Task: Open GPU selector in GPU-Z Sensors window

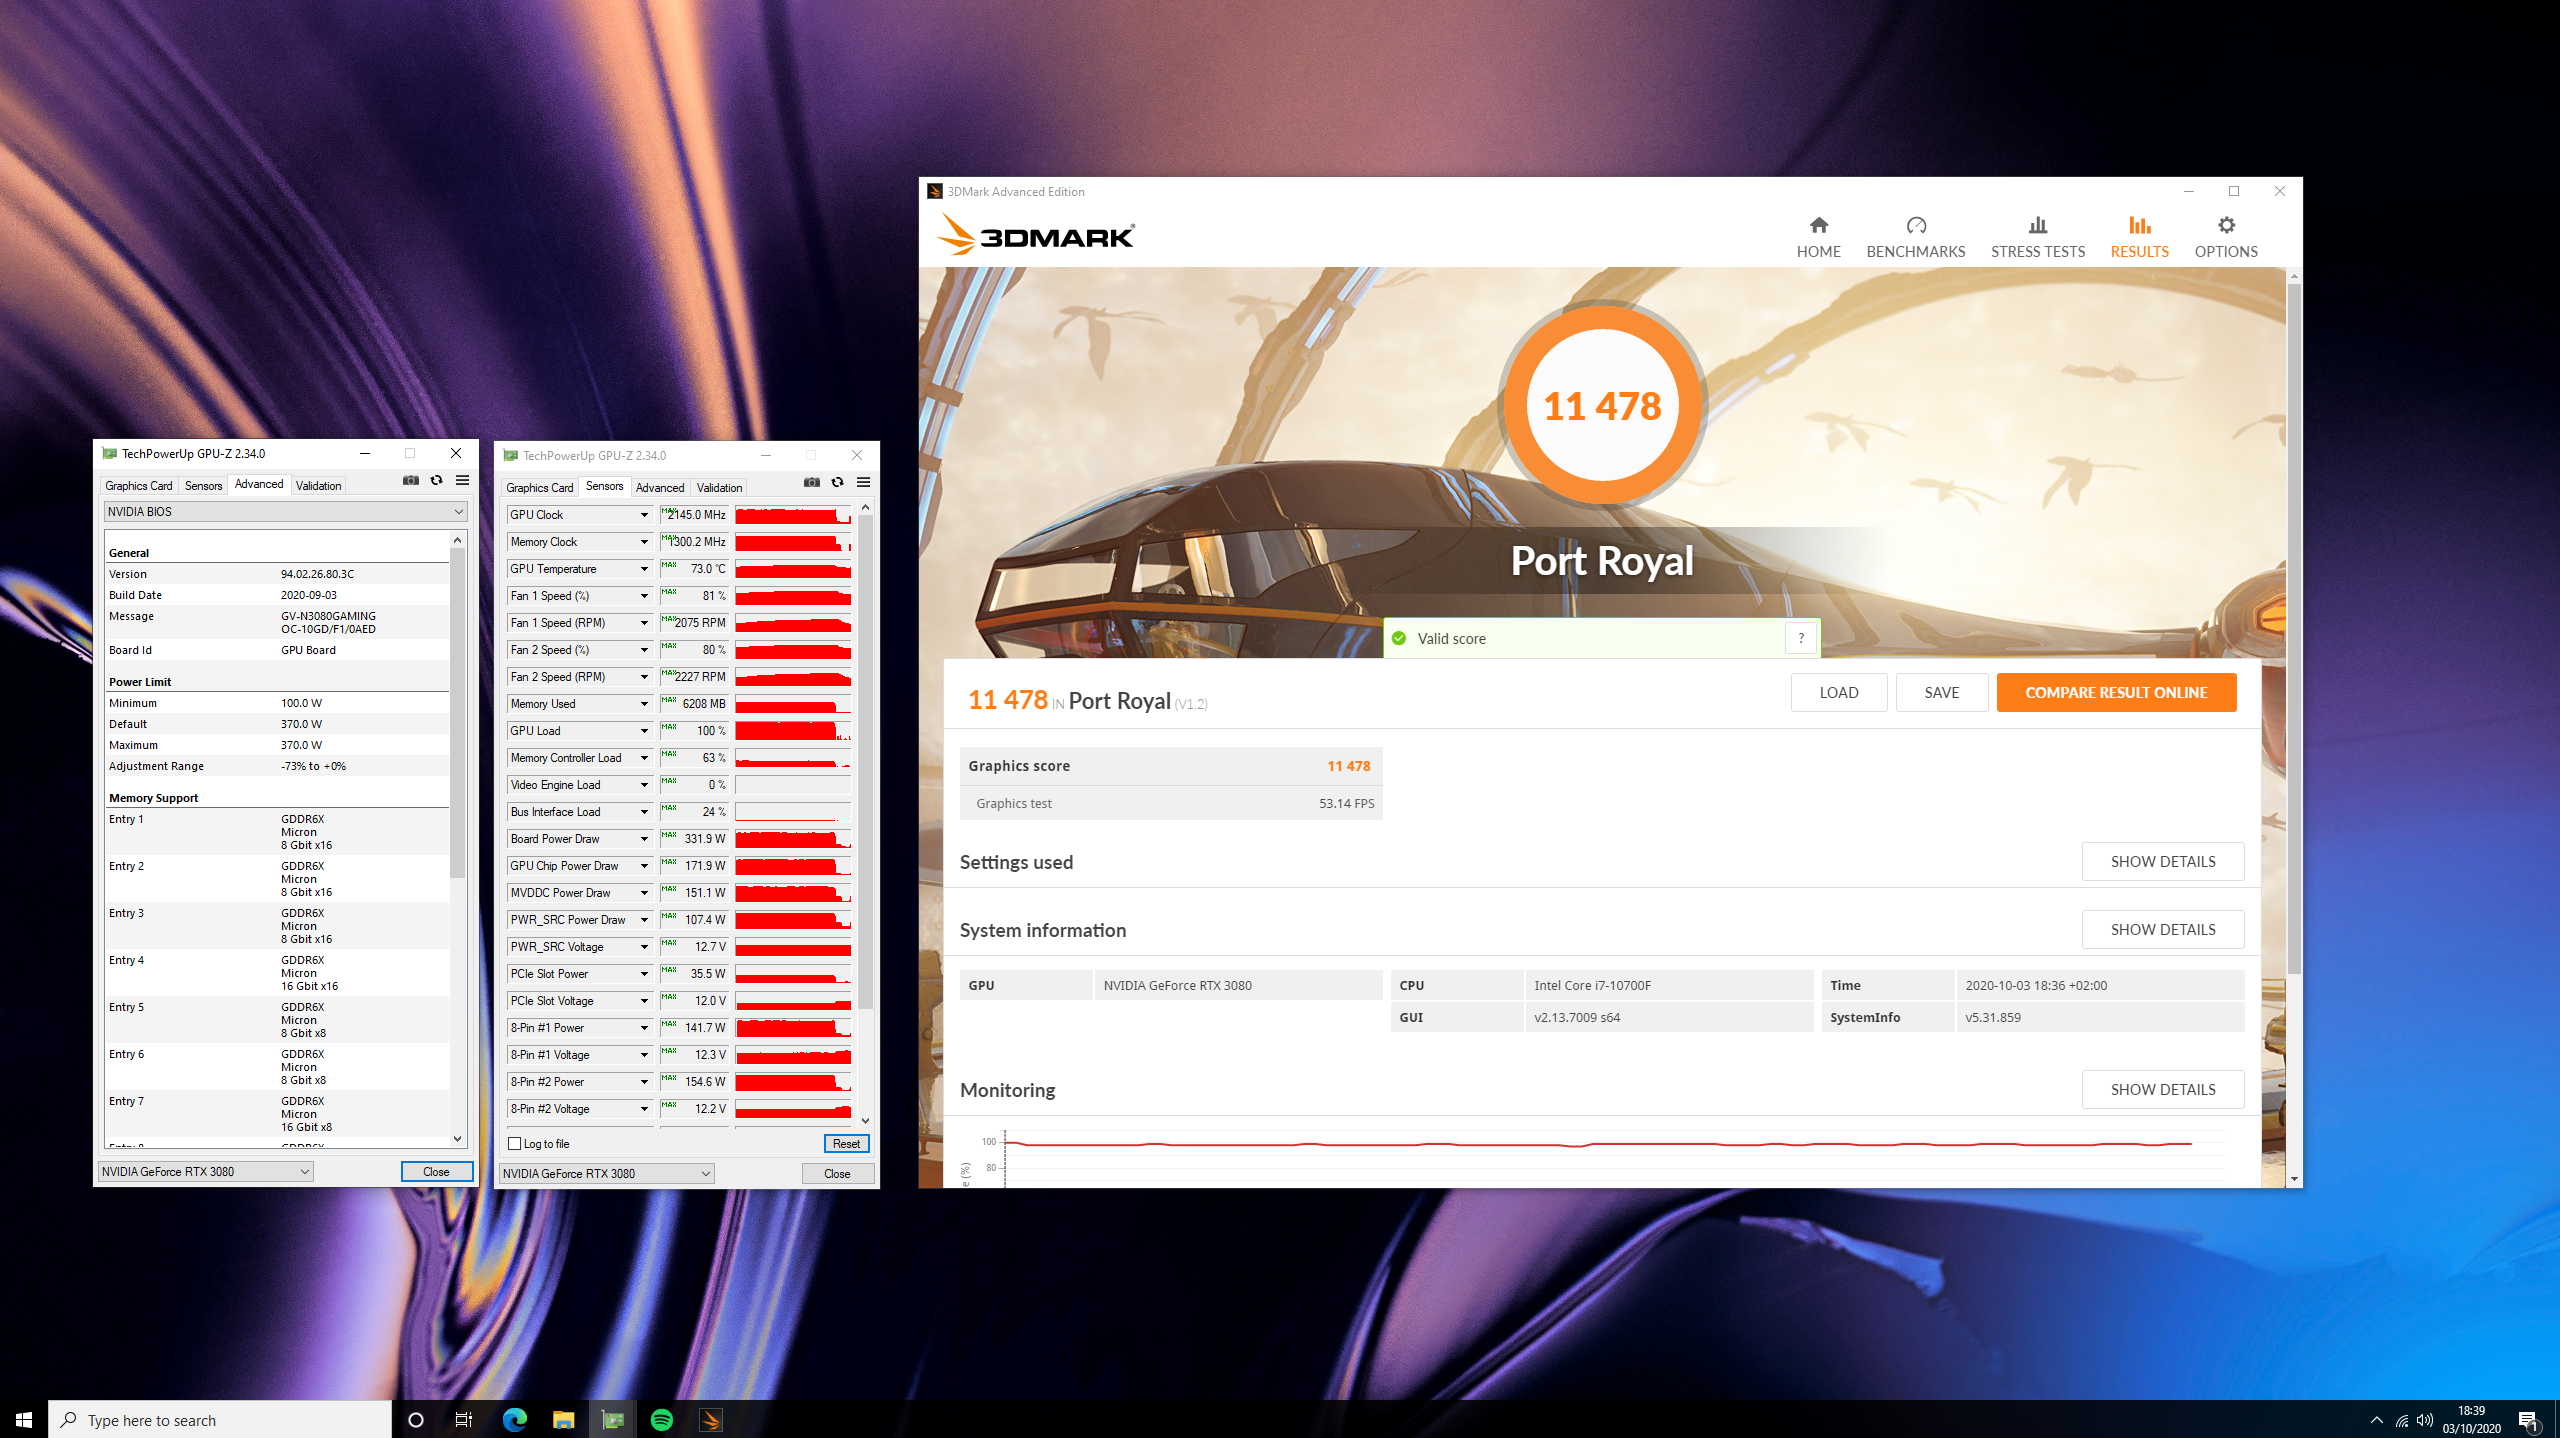Action: click(606, 1173)
